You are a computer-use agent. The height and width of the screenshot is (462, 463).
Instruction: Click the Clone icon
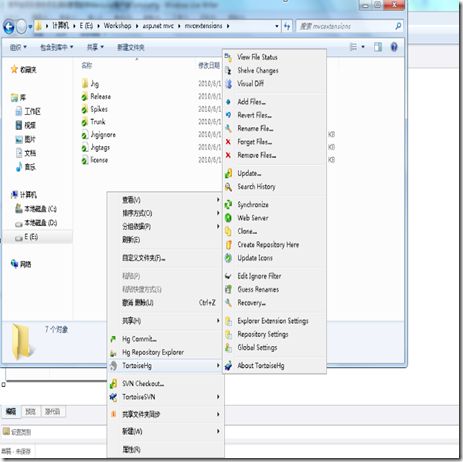[228, 231]
